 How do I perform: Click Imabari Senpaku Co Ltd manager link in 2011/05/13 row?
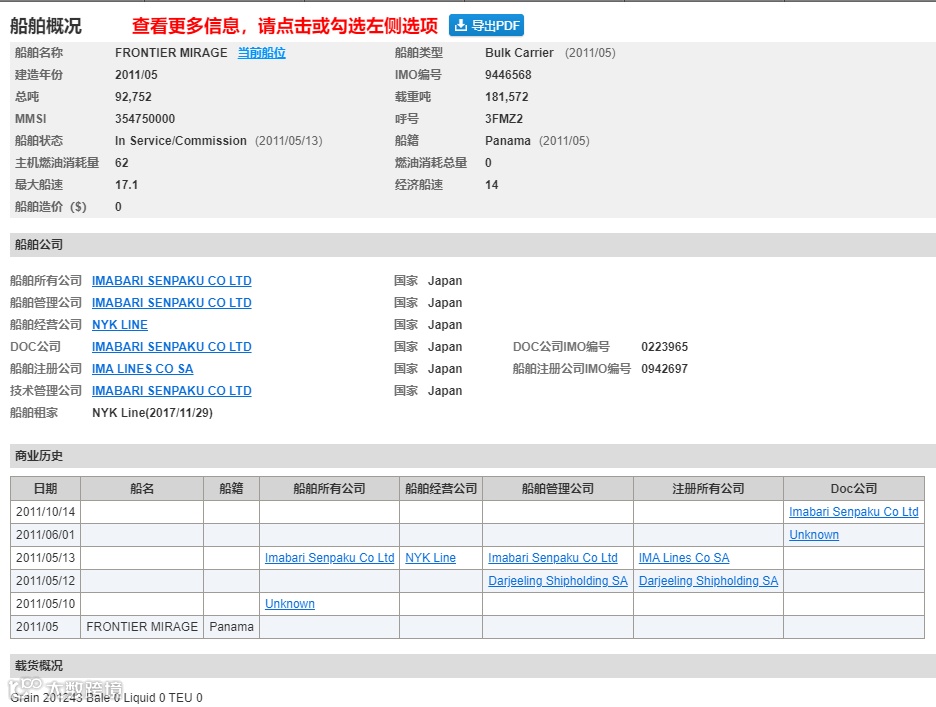[553, 558]
